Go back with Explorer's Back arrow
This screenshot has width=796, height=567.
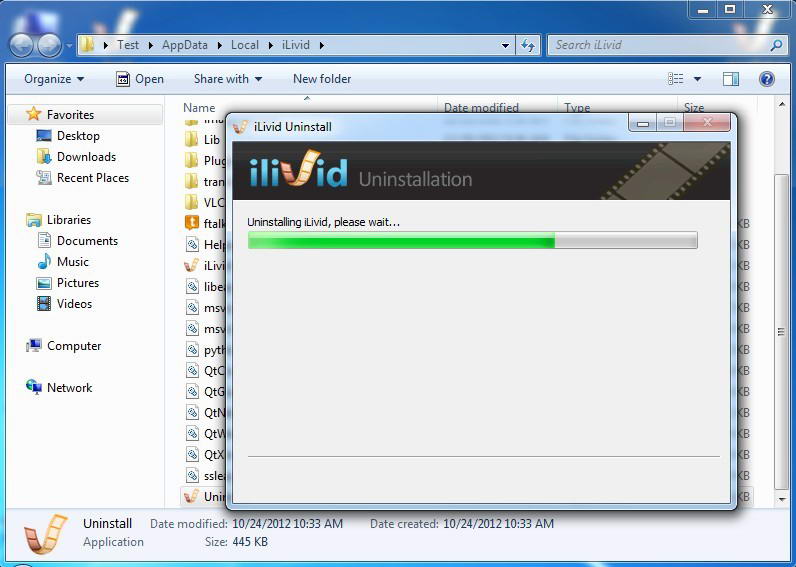click(x=22, y=45)
